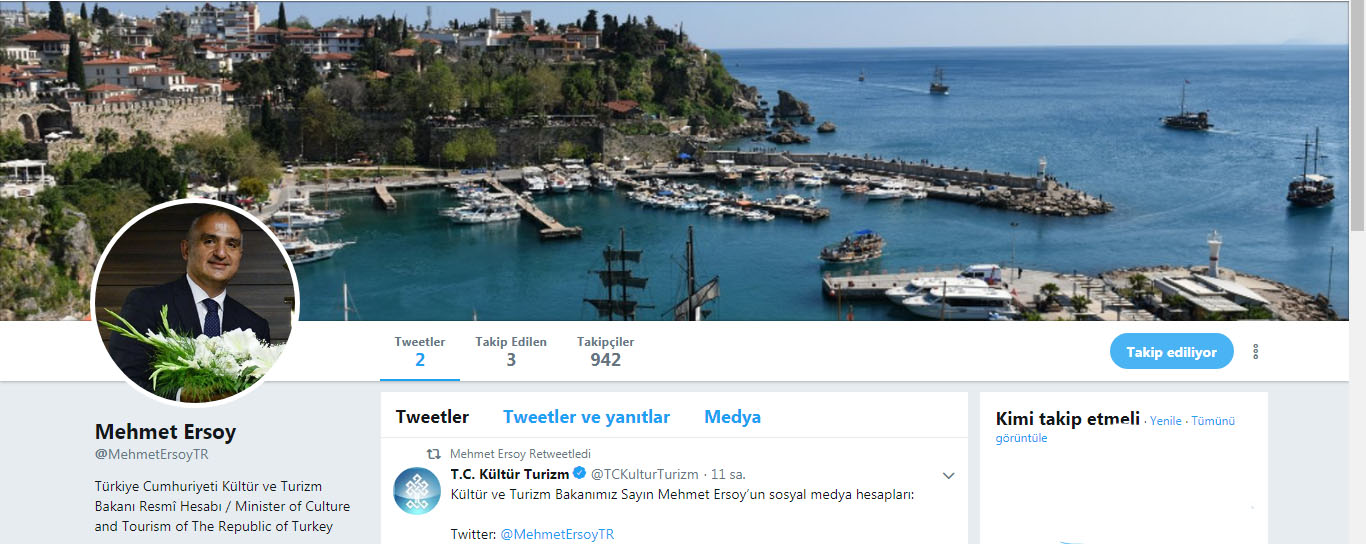This screenshot has height=544, width=1366.
Task: Click the Mehmet Ersoy profile name heading
Action: 166,432
